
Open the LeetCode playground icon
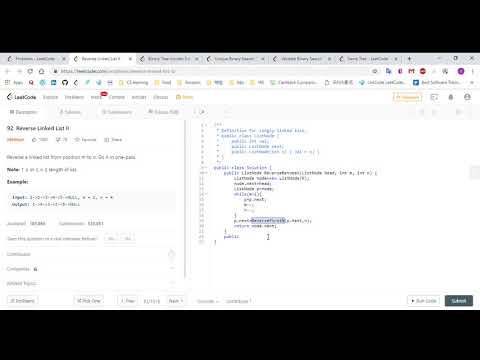tap(434, 97)
